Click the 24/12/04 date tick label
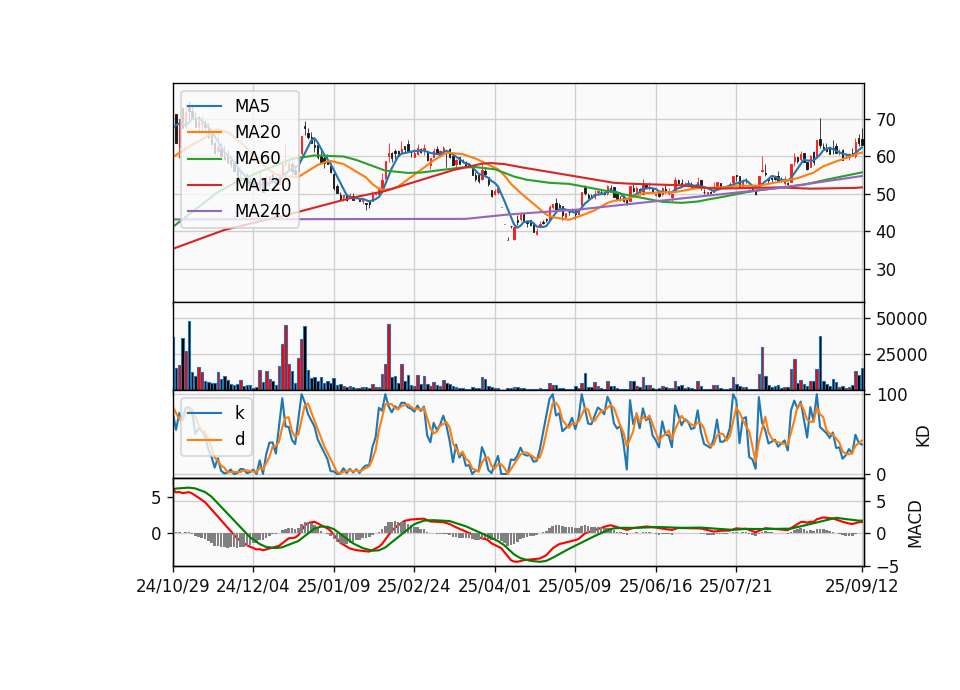Image resolution: width=960 pixels, height=690 pixels. click(x=253, y=586)
